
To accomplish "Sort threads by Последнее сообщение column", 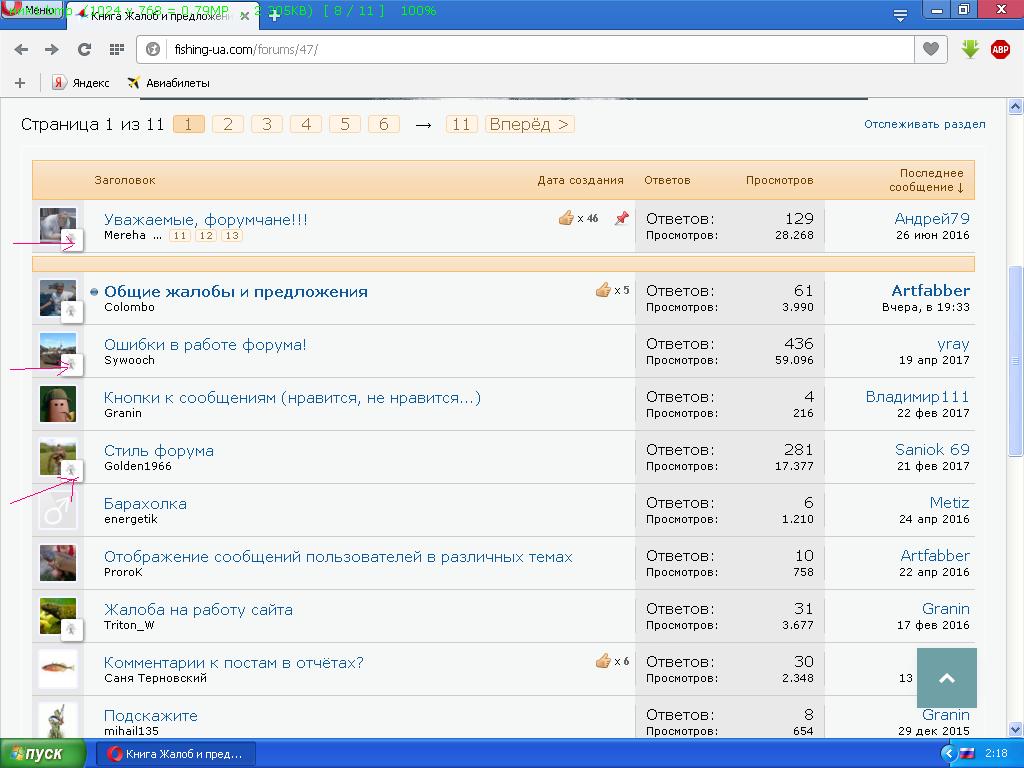I will coord(930,180).
